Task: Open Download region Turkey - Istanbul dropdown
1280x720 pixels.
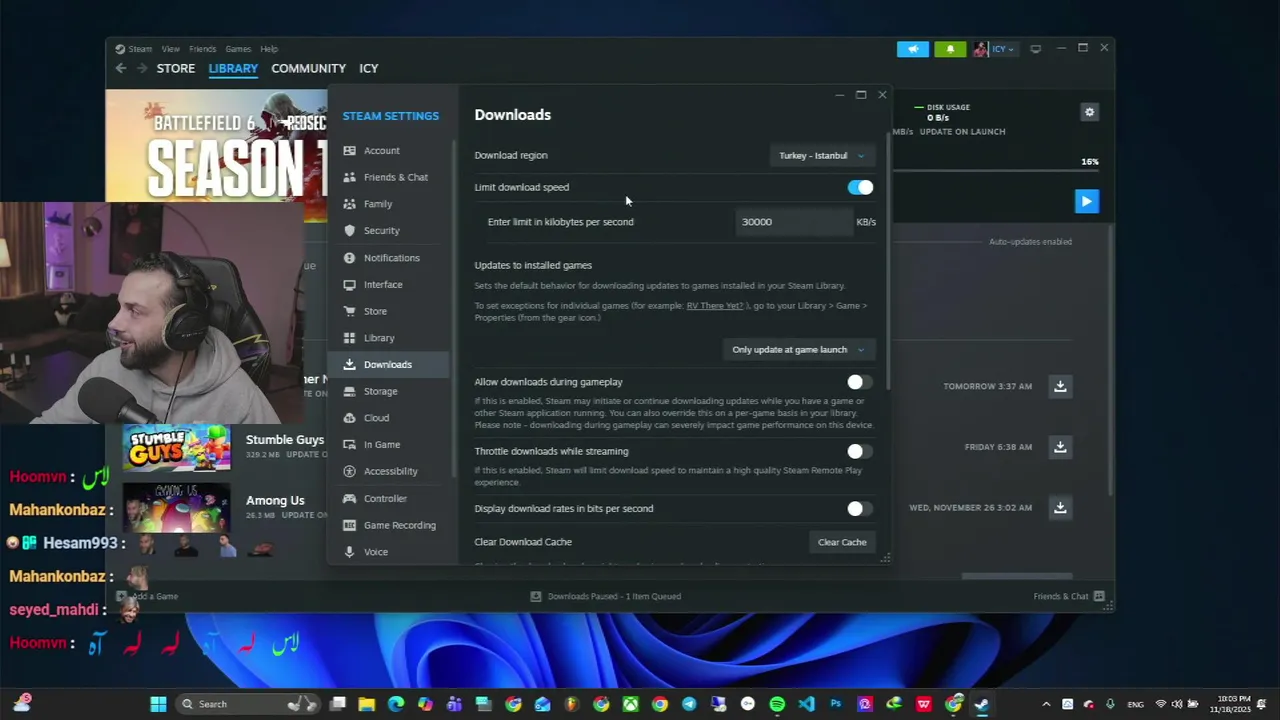Action: [x=822, y=156]
